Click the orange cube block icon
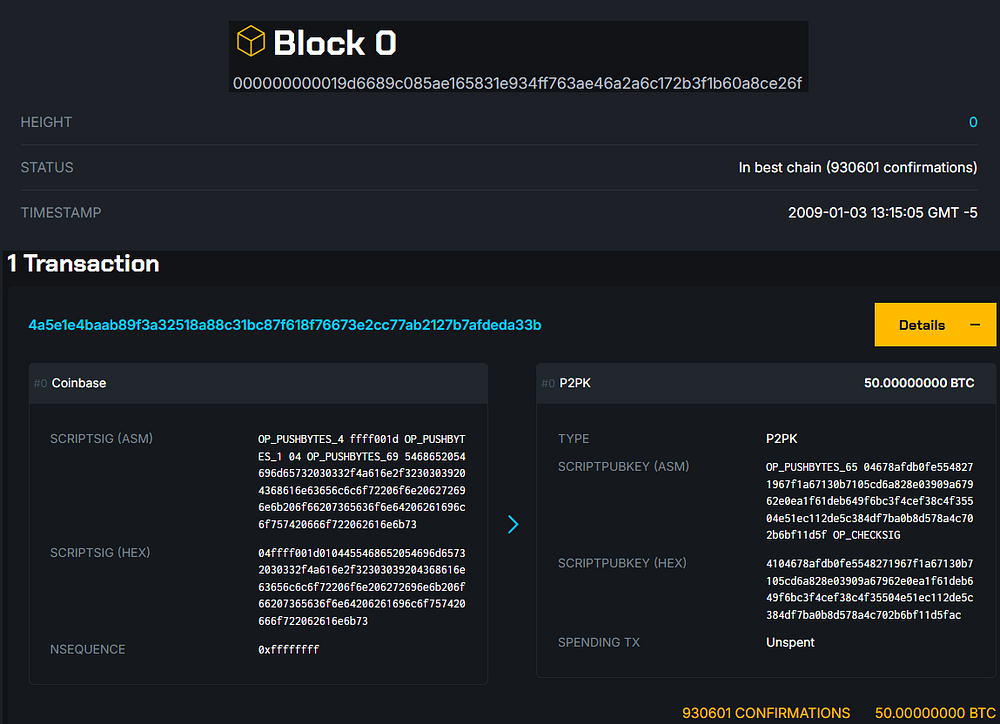Image resolution: width=1000 pixels, height=724 pixels. pyautogui.click(x=250, y=42)
